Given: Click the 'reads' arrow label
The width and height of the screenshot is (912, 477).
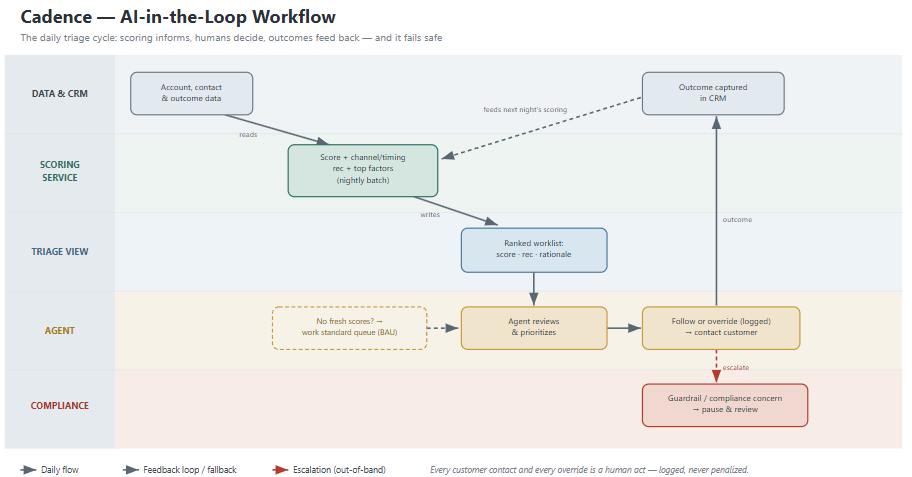Looking at the screenshot, I should 248,134.
